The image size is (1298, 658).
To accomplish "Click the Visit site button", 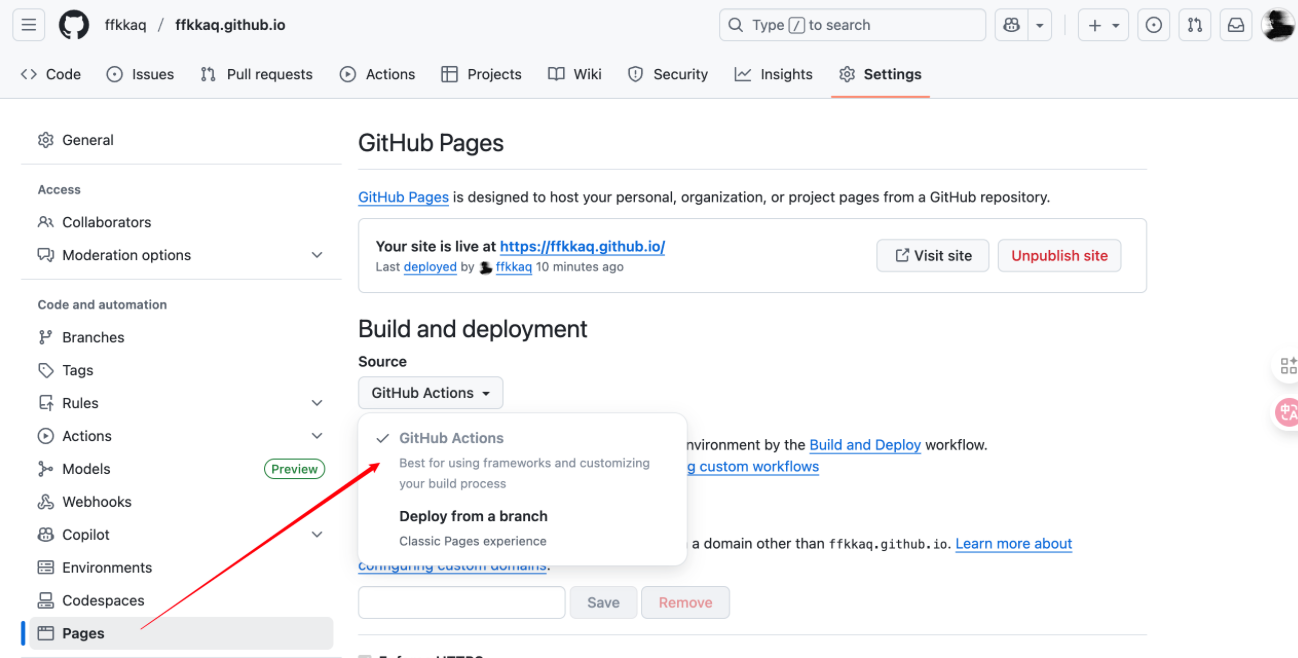I will [x=933, y=255].
